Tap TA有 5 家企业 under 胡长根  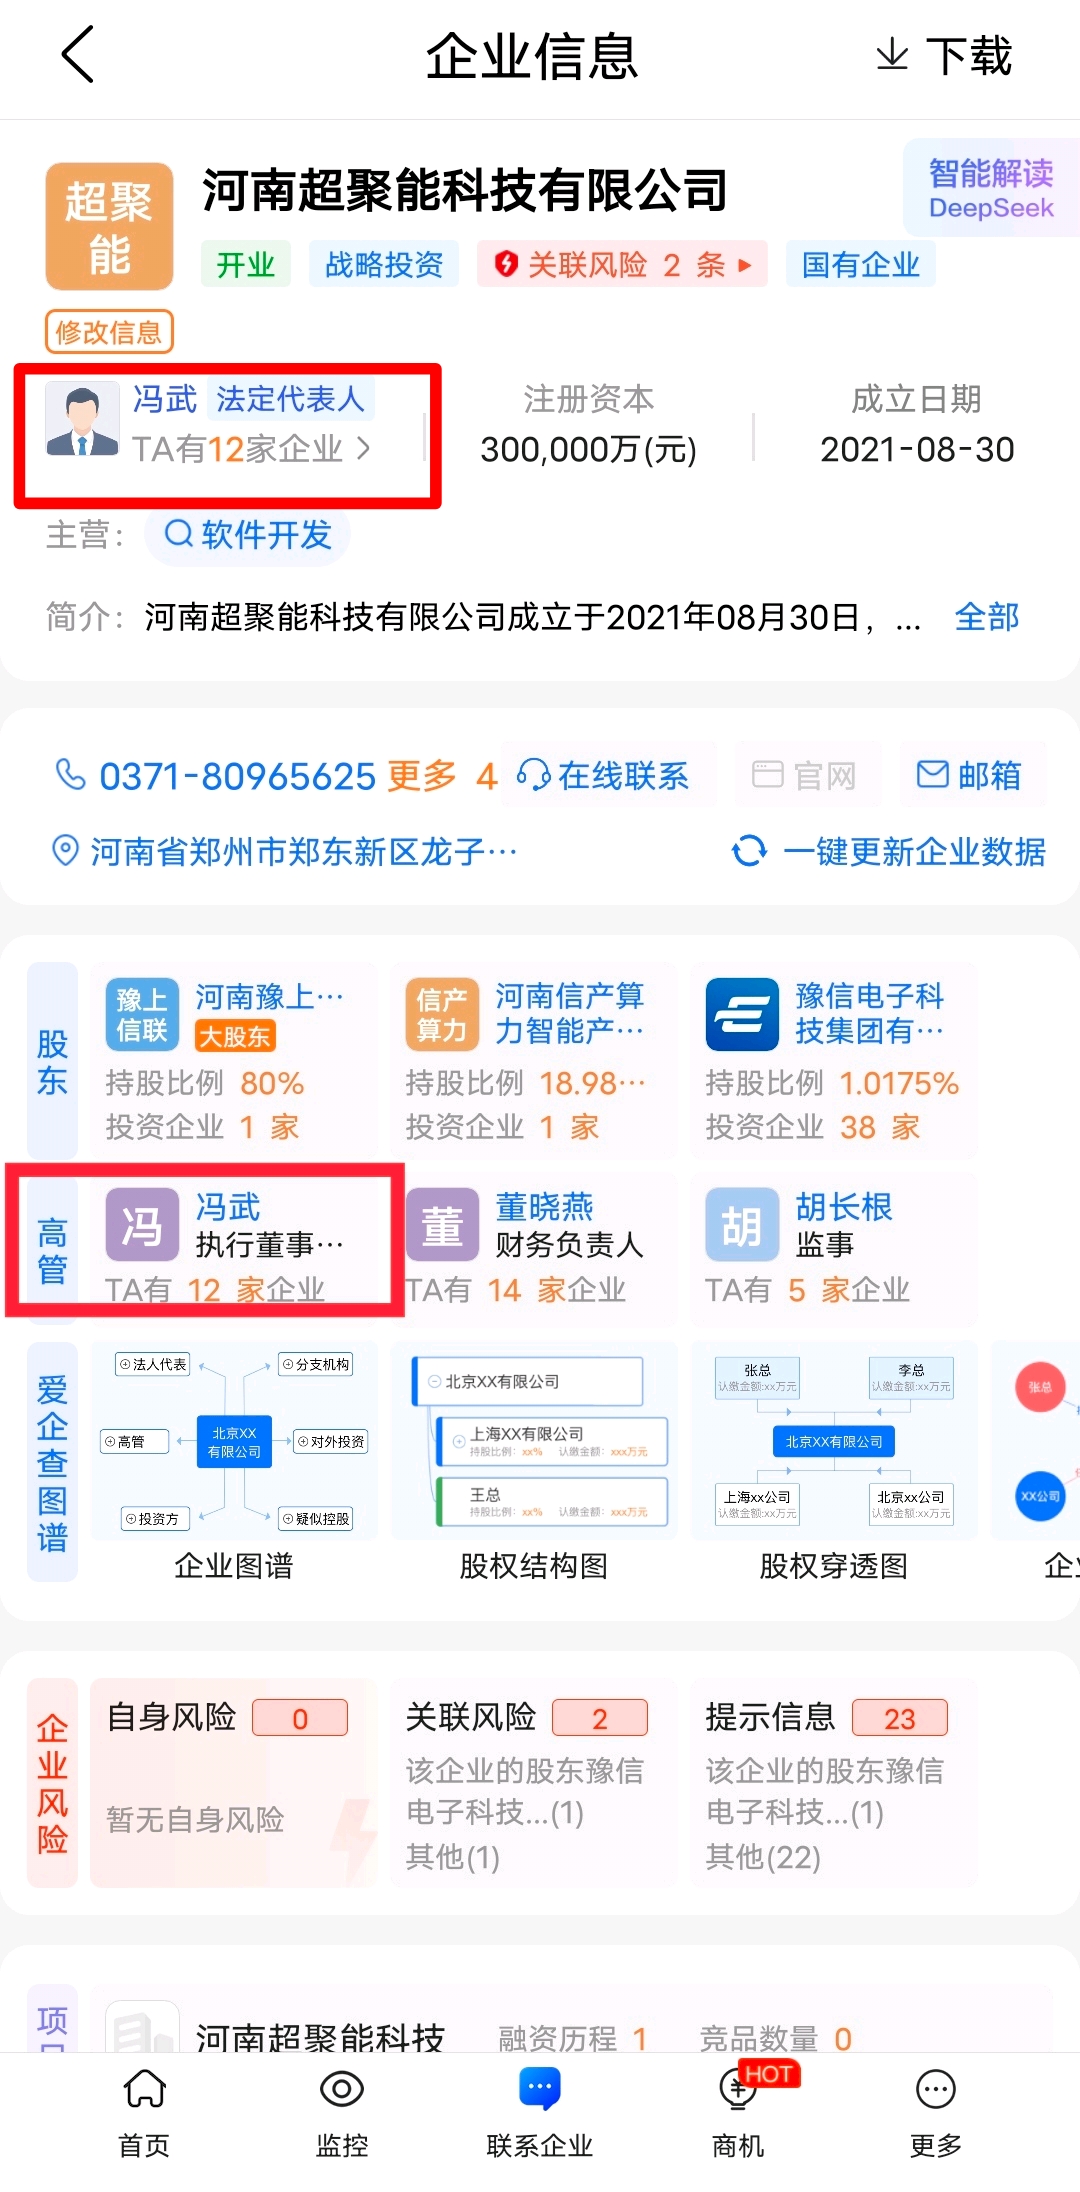807,1289
